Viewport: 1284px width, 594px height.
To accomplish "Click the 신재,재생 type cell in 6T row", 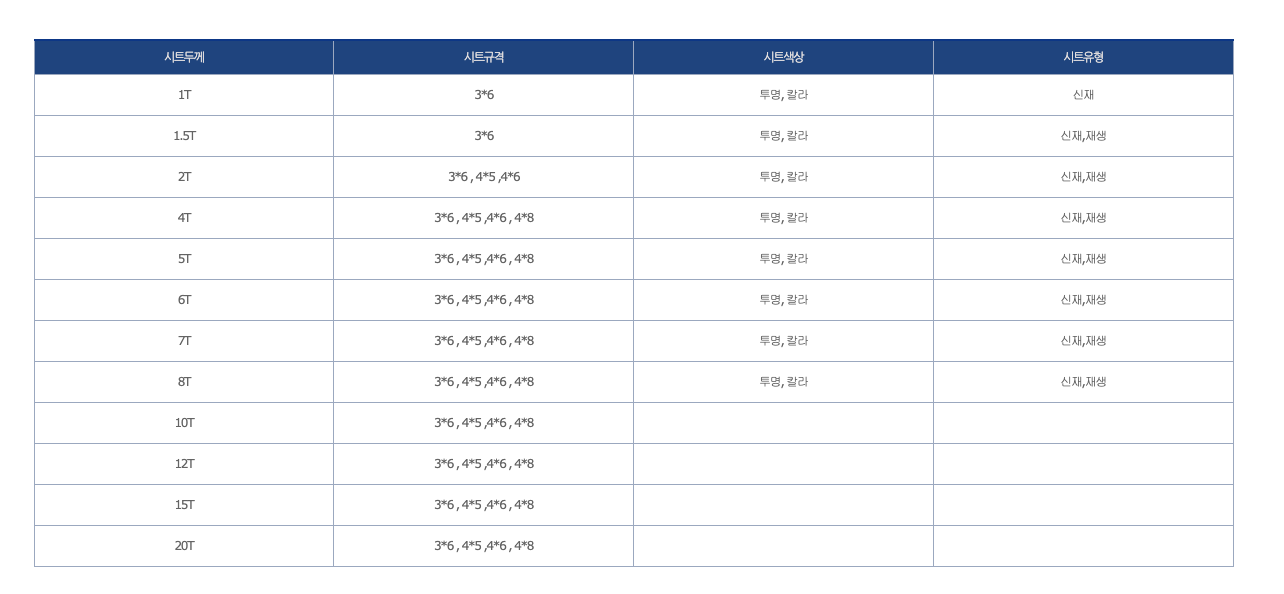I will coord(1083,300).
